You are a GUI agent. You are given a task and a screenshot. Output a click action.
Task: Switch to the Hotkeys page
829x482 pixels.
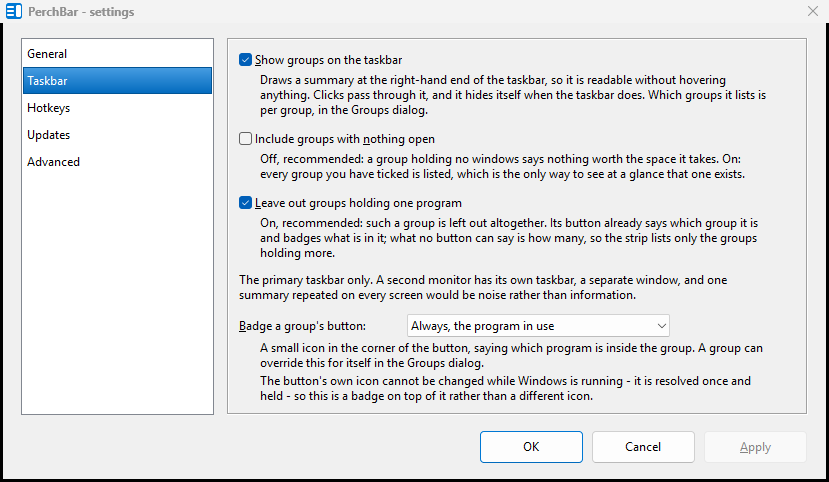(117, 107)
